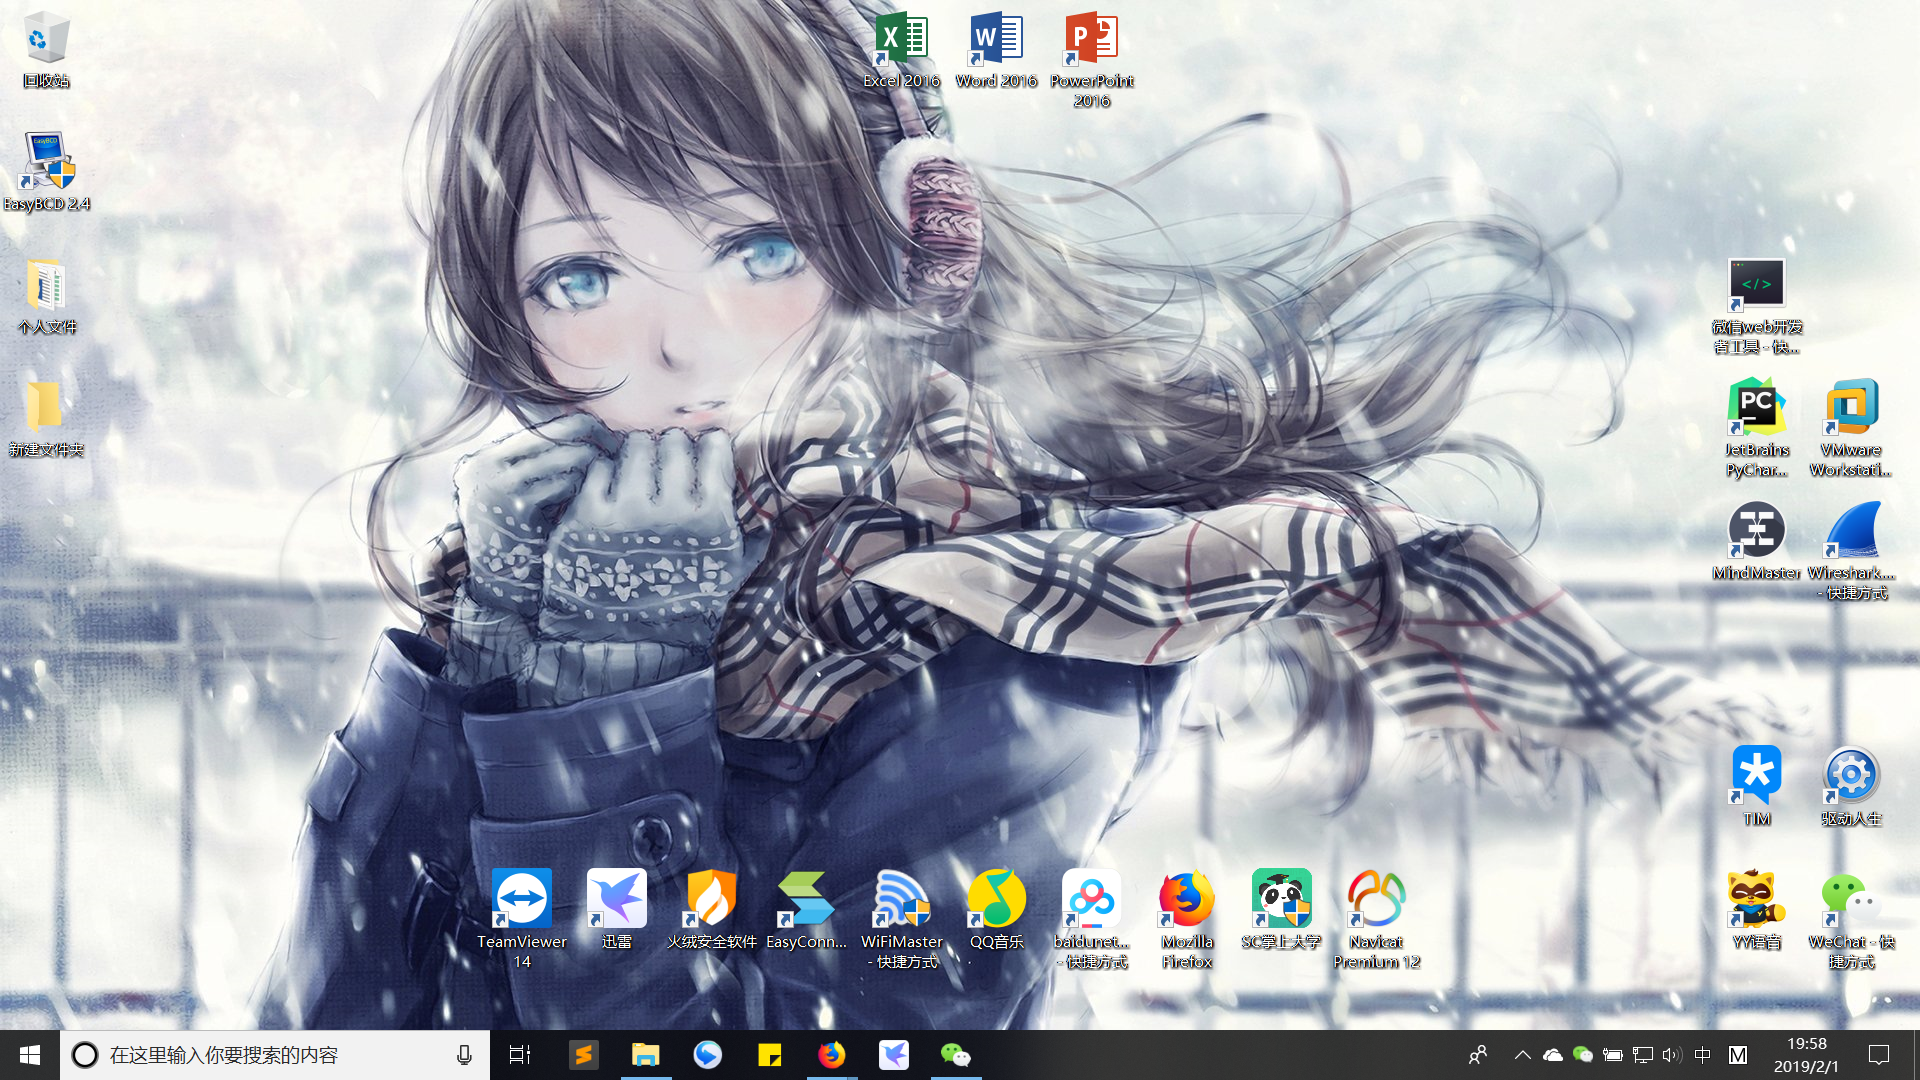This screenshot has width=1920, height=1080.
Task: Click the QQ音乐 desktop shortcut
Action: click(996, 899)
